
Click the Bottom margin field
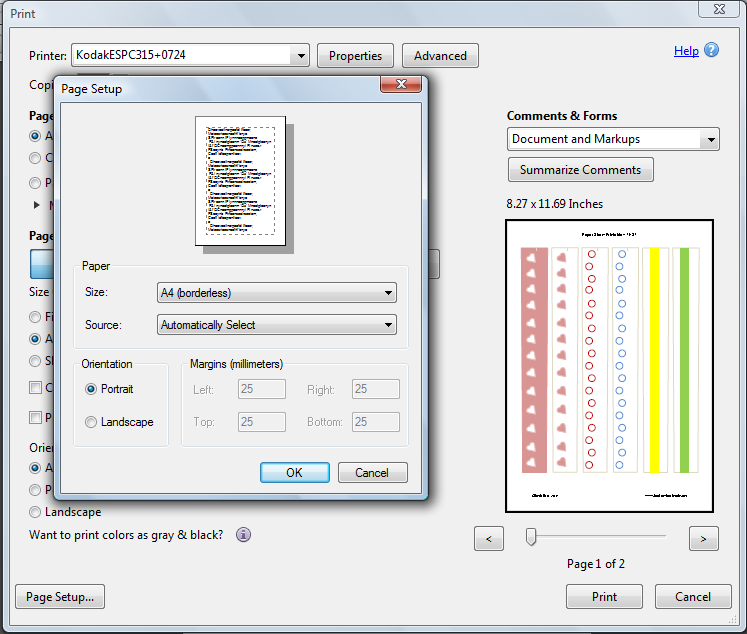pos(376,422)
